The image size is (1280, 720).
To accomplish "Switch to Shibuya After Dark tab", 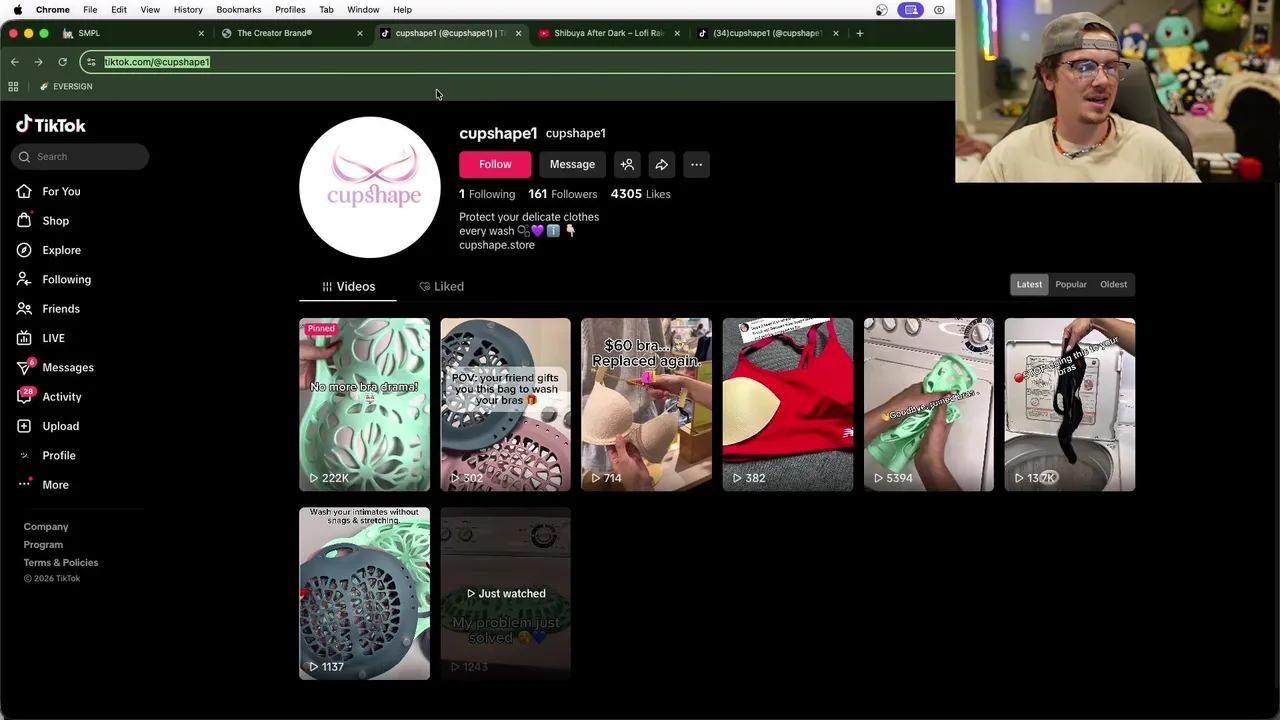I will [608, 33].
